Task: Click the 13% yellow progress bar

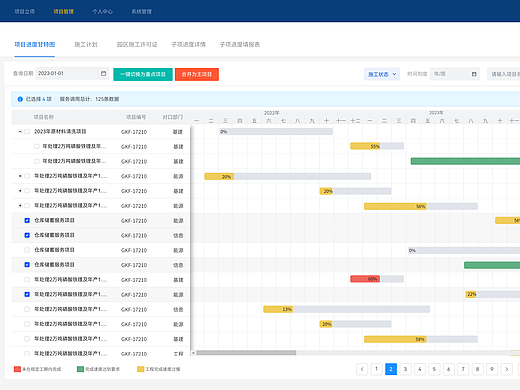Action: tap(278, 309)
